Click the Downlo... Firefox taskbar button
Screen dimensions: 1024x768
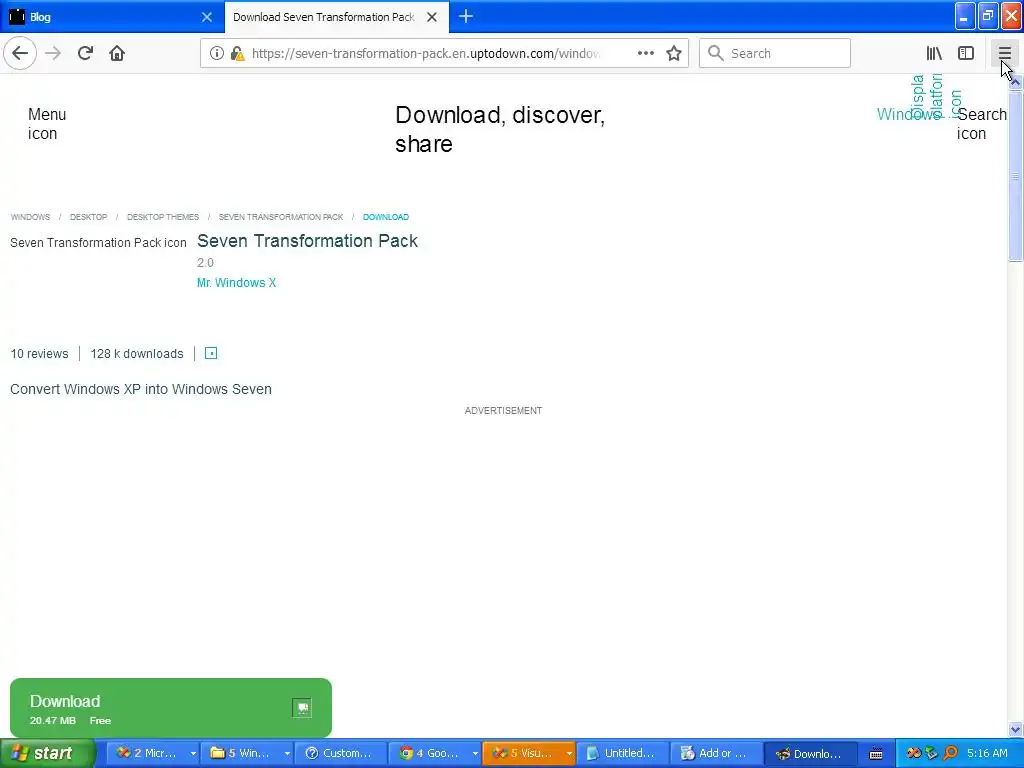[x=810, y=753]
